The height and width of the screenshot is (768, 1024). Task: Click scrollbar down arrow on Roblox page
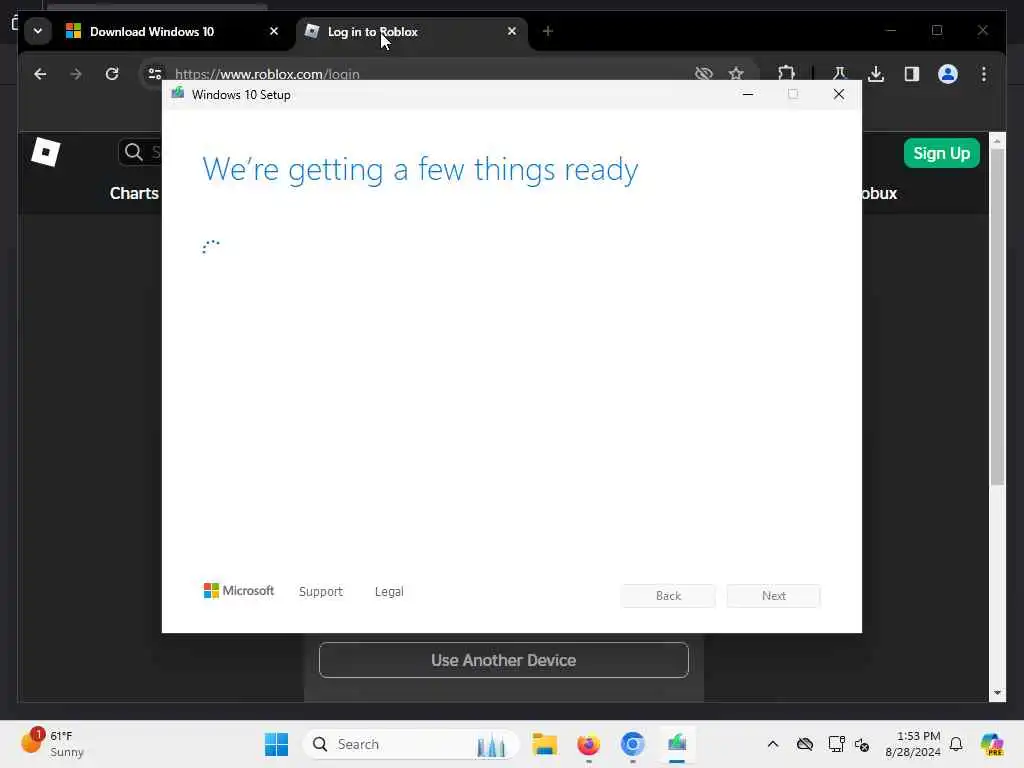pos(997,693)
